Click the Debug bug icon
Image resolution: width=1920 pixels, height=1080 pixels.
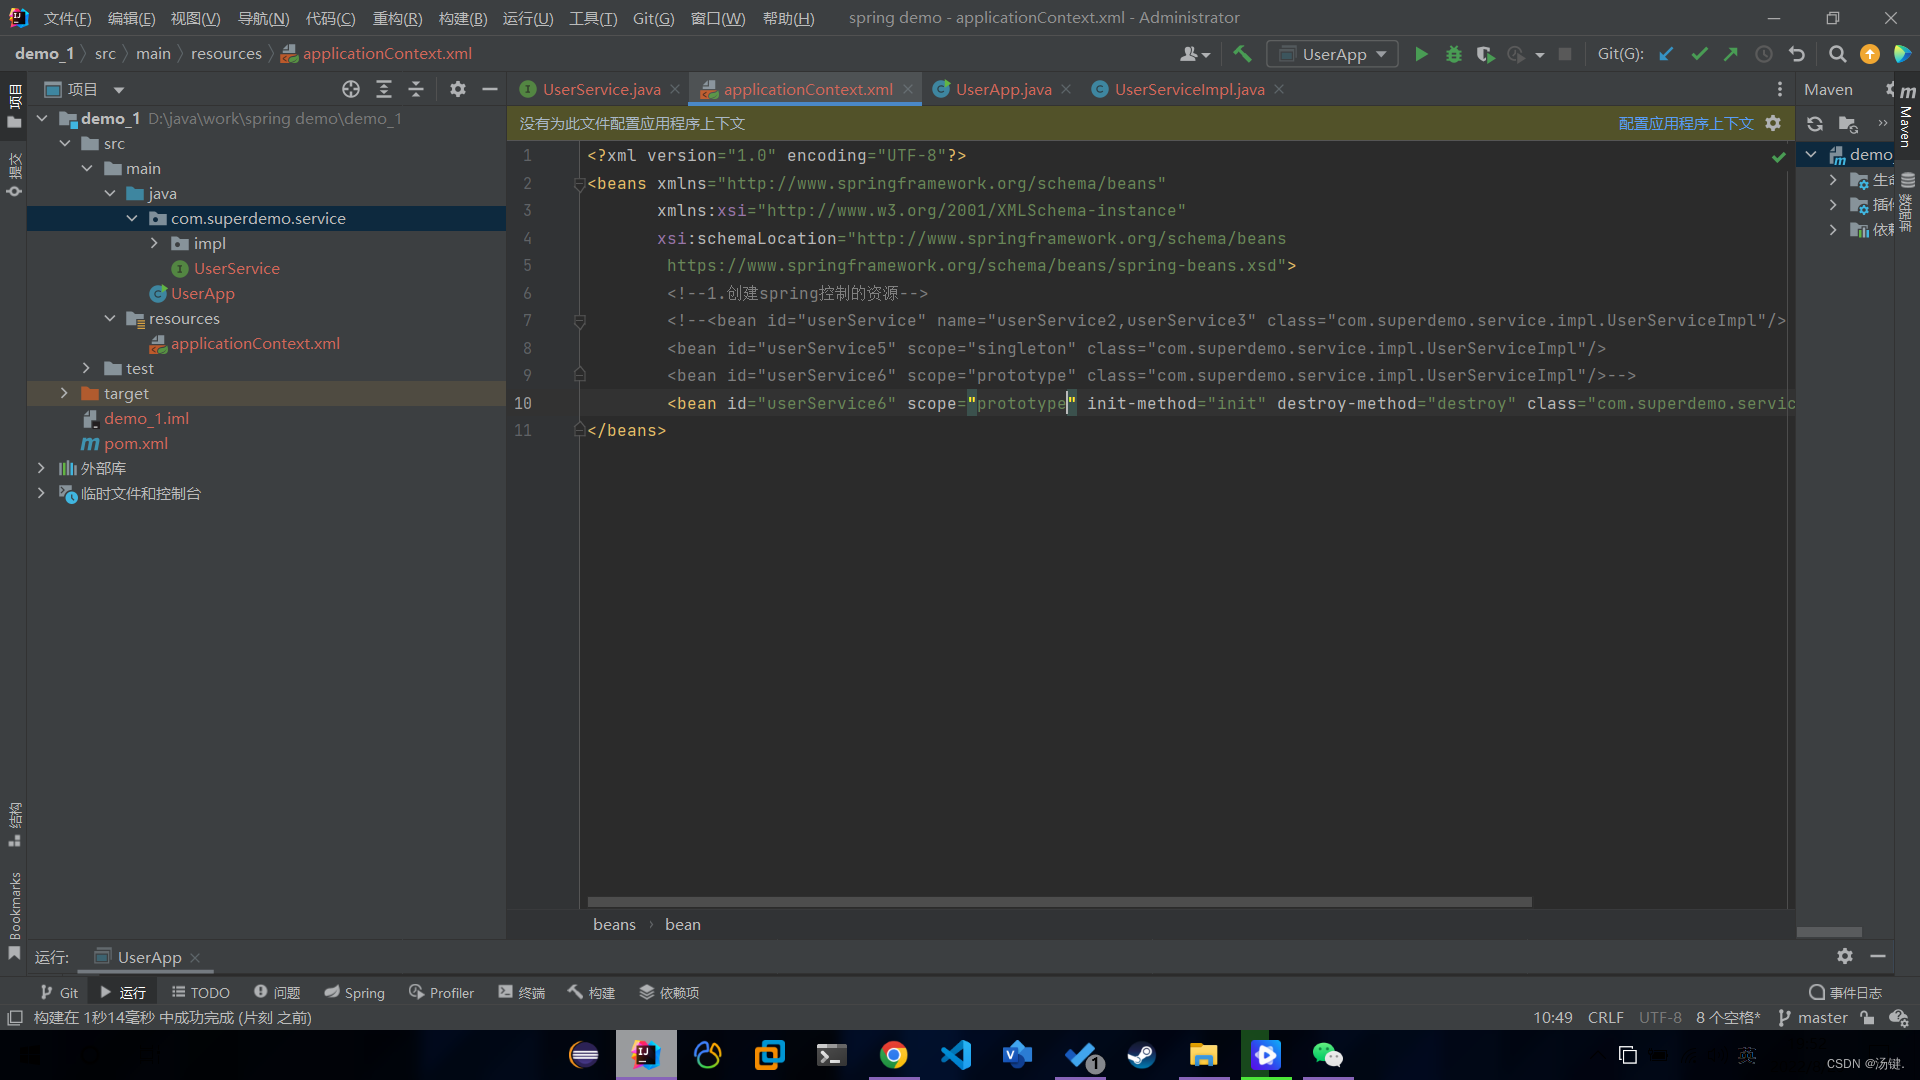click(1453, 54)
